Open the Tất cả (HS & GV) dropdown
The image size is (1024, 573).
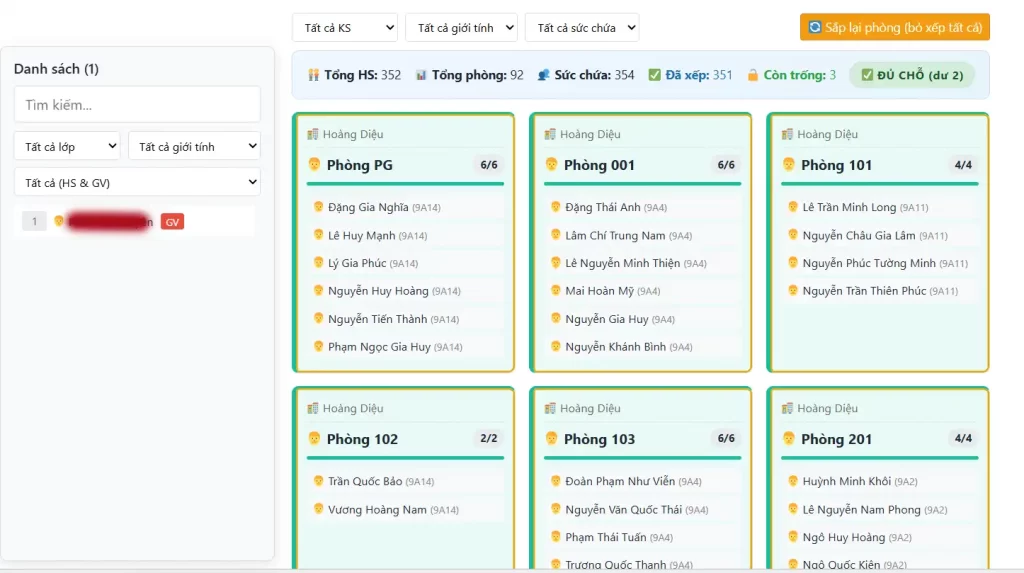[x=137, y=183]
